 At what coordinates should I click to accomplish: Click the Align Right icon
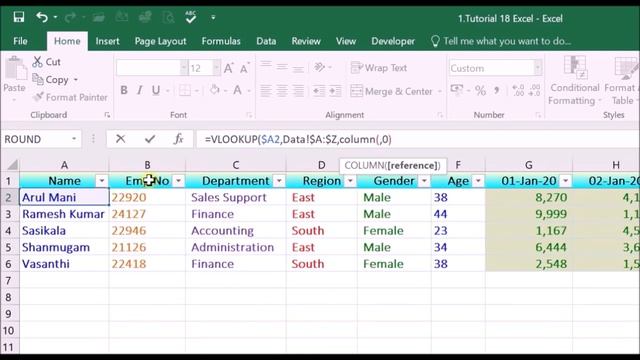click(298, 91)
